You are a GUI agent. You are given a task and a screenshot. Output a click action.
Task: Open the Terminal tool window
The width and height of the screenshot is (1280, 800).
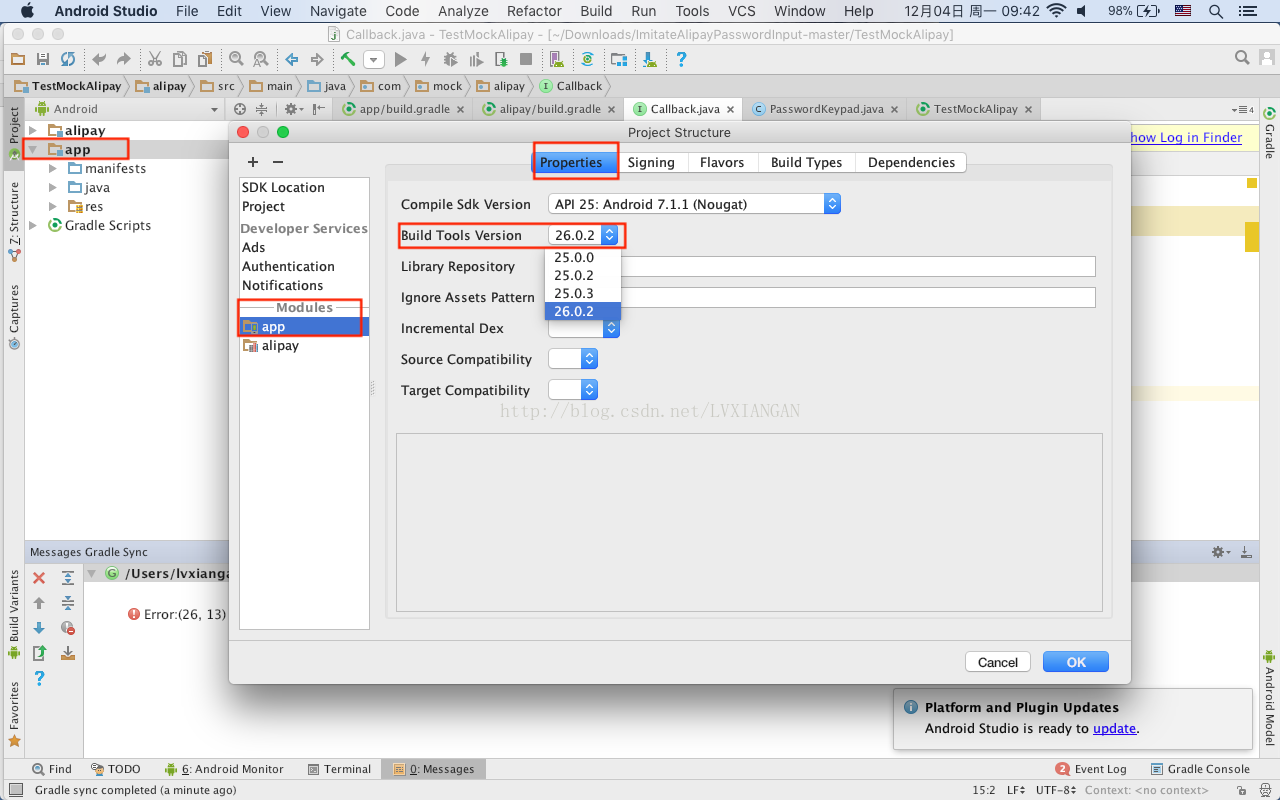tap(339, 769)
